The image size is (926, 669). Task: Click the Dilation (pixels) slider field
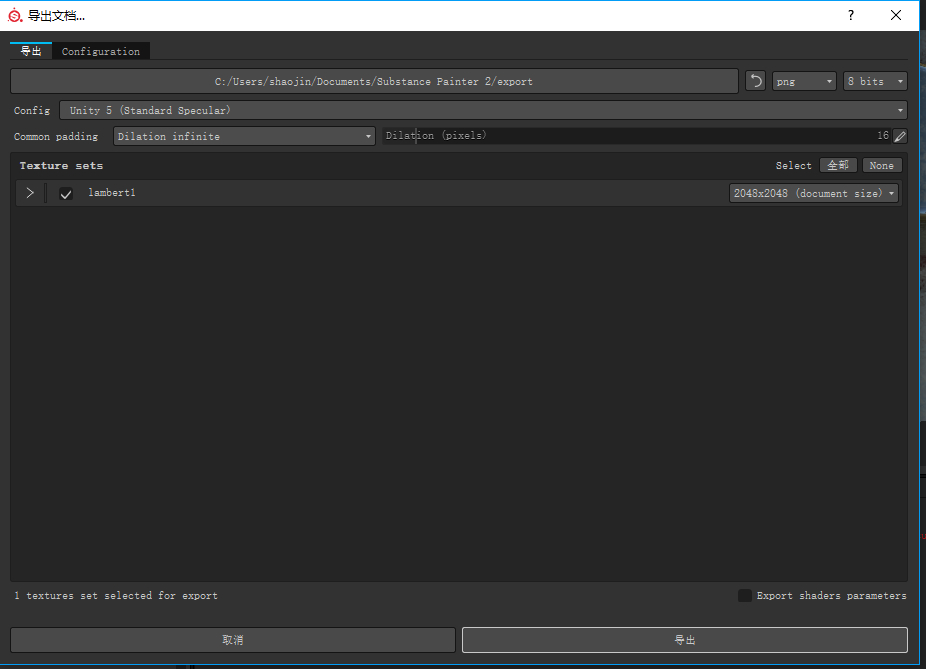[637, 136]
